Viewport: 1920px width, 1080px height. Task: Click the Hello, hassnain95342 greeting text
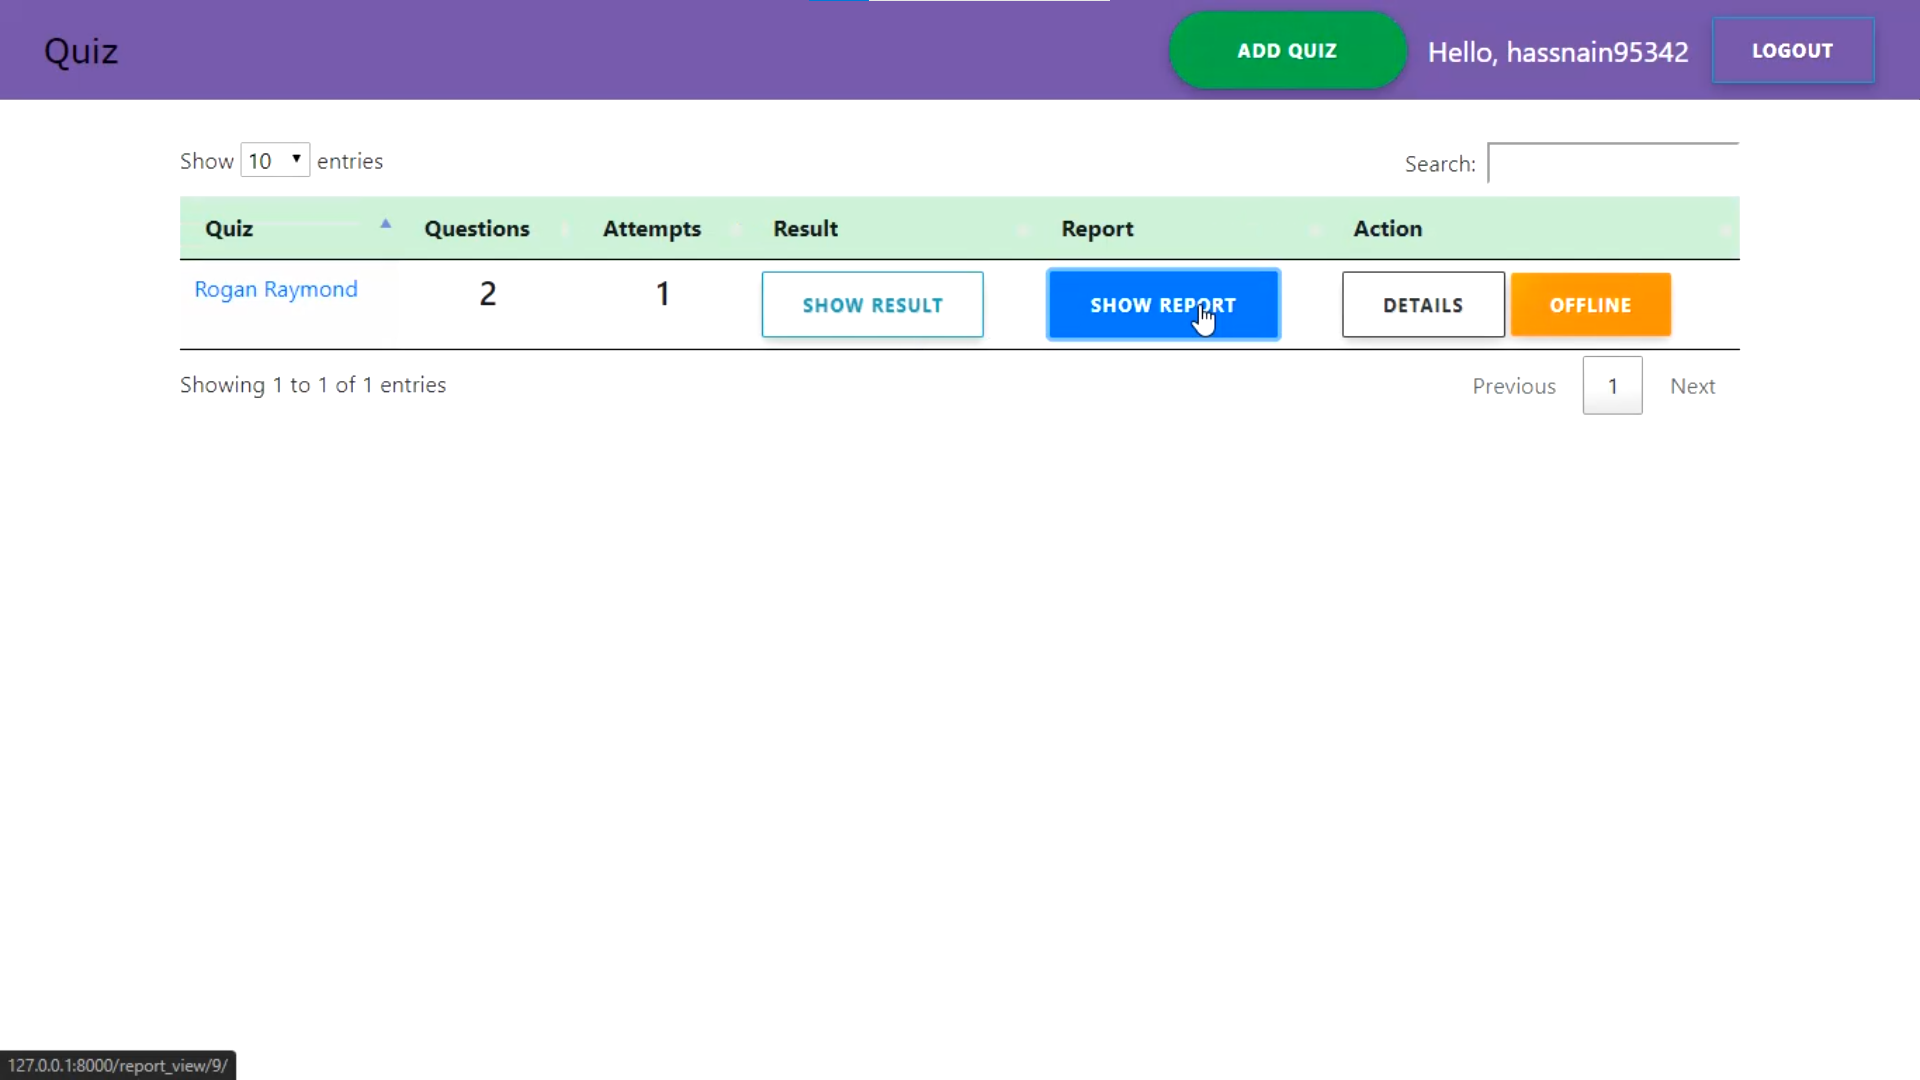pyautogui.click(x=1557, y=52)
